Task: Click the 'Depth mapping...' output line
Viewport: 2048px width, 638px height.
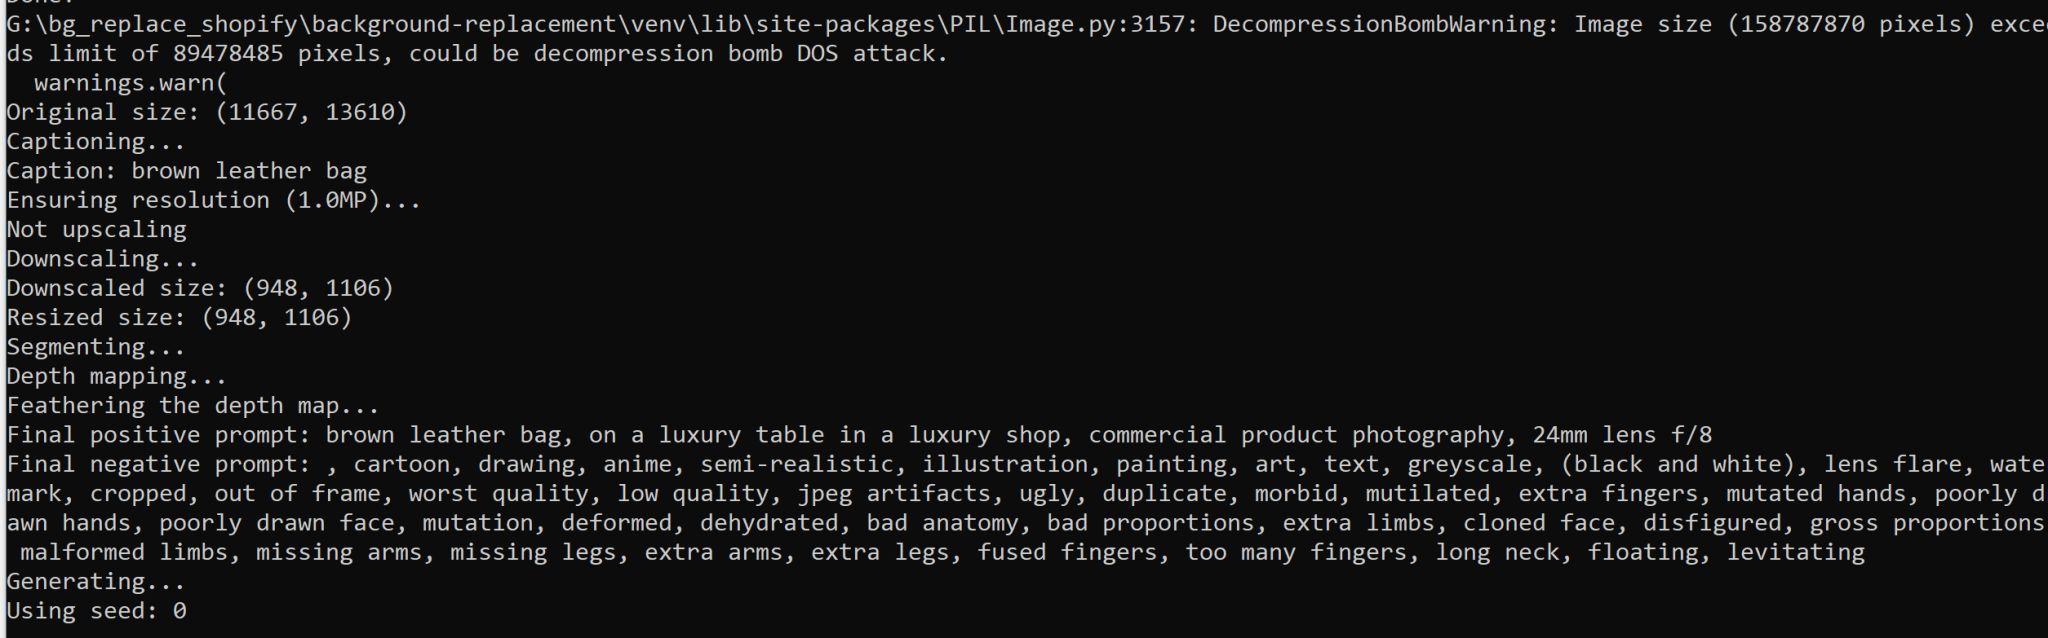Action: coord(117,376)
